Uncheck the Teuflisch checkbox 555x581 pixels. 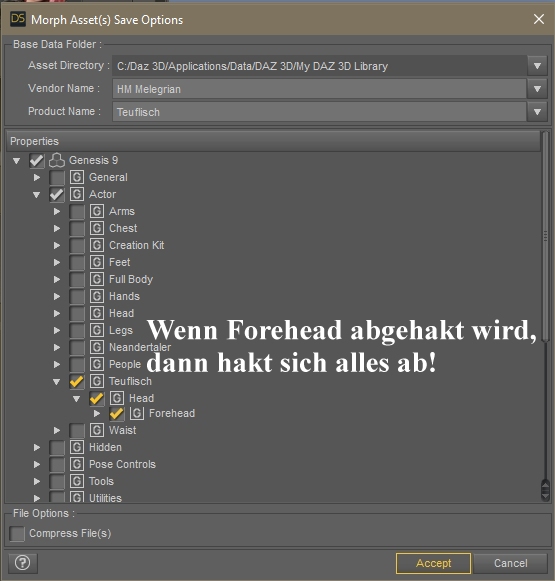tap(77, 382)
